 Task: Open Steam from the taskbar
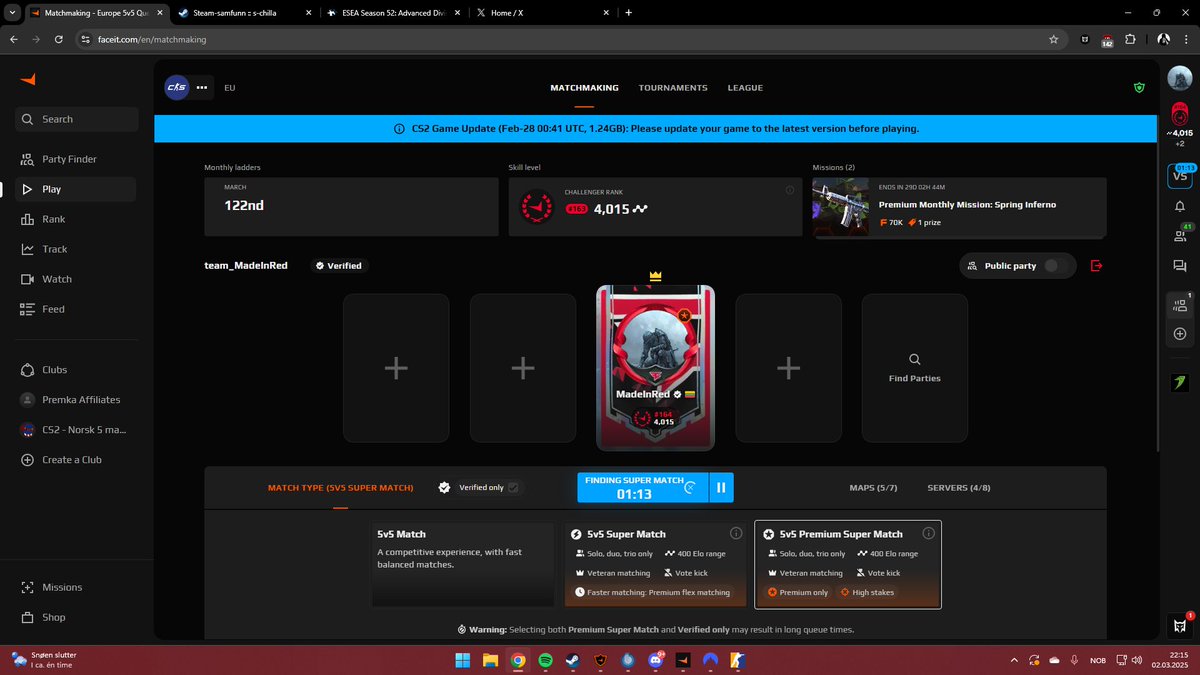pyautogui.click(x=573, y=660)
